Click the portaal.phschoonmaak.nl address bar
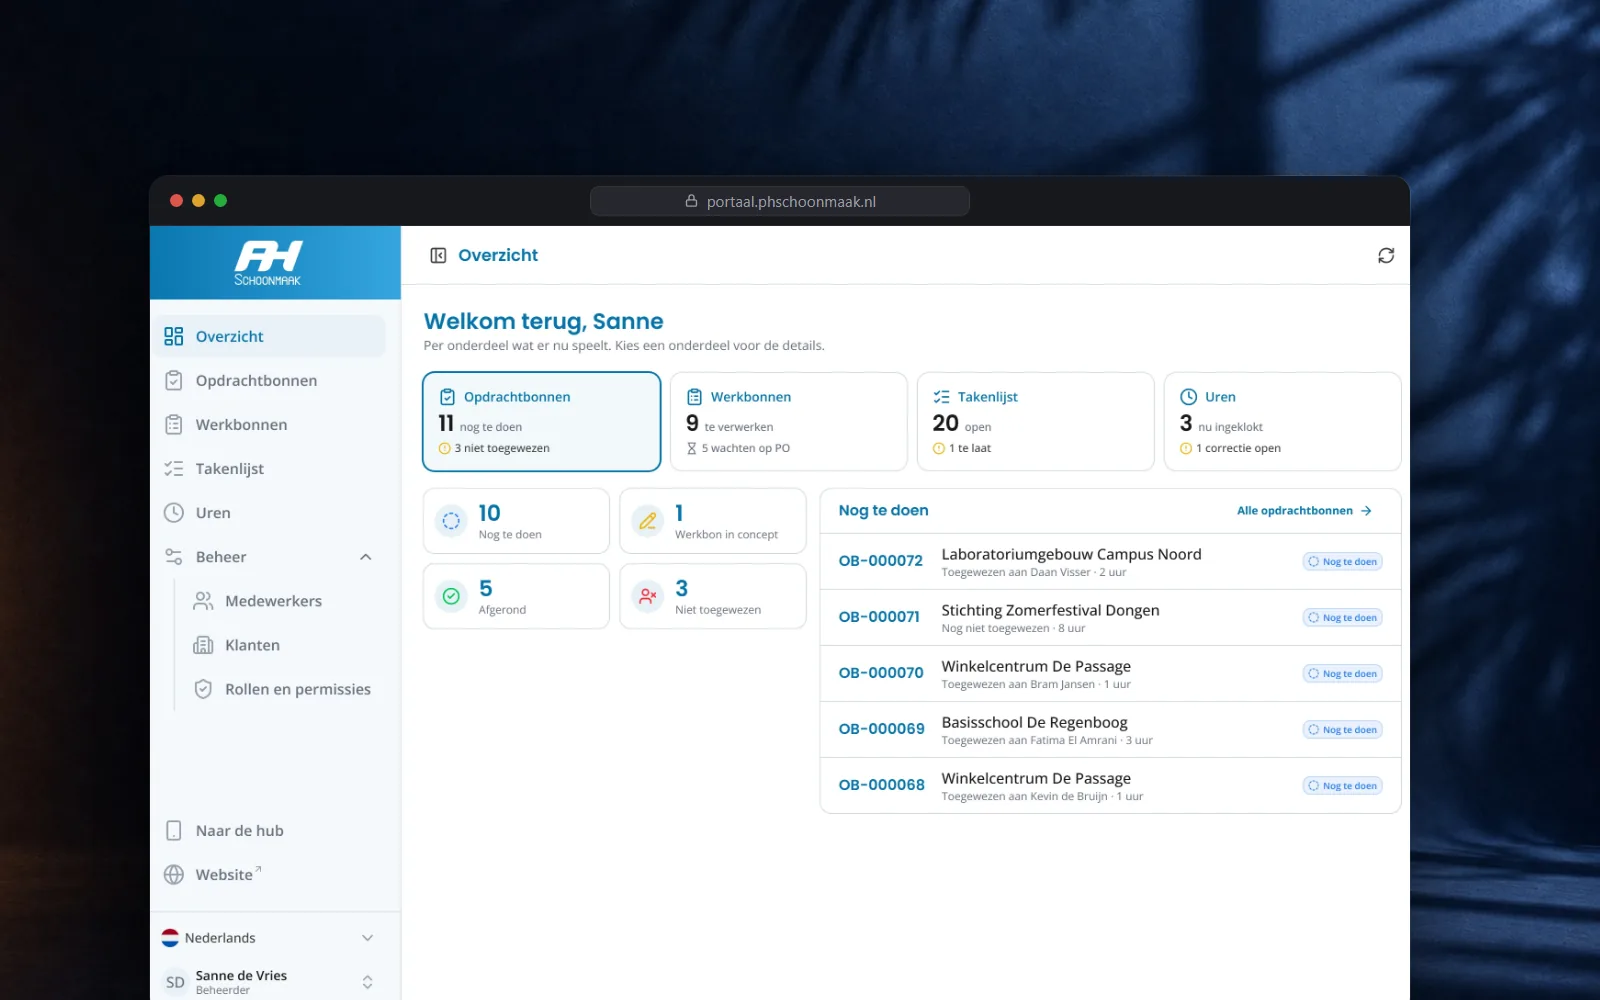Viewport: 1600px width, 1000px height. (x=780, y=201)
